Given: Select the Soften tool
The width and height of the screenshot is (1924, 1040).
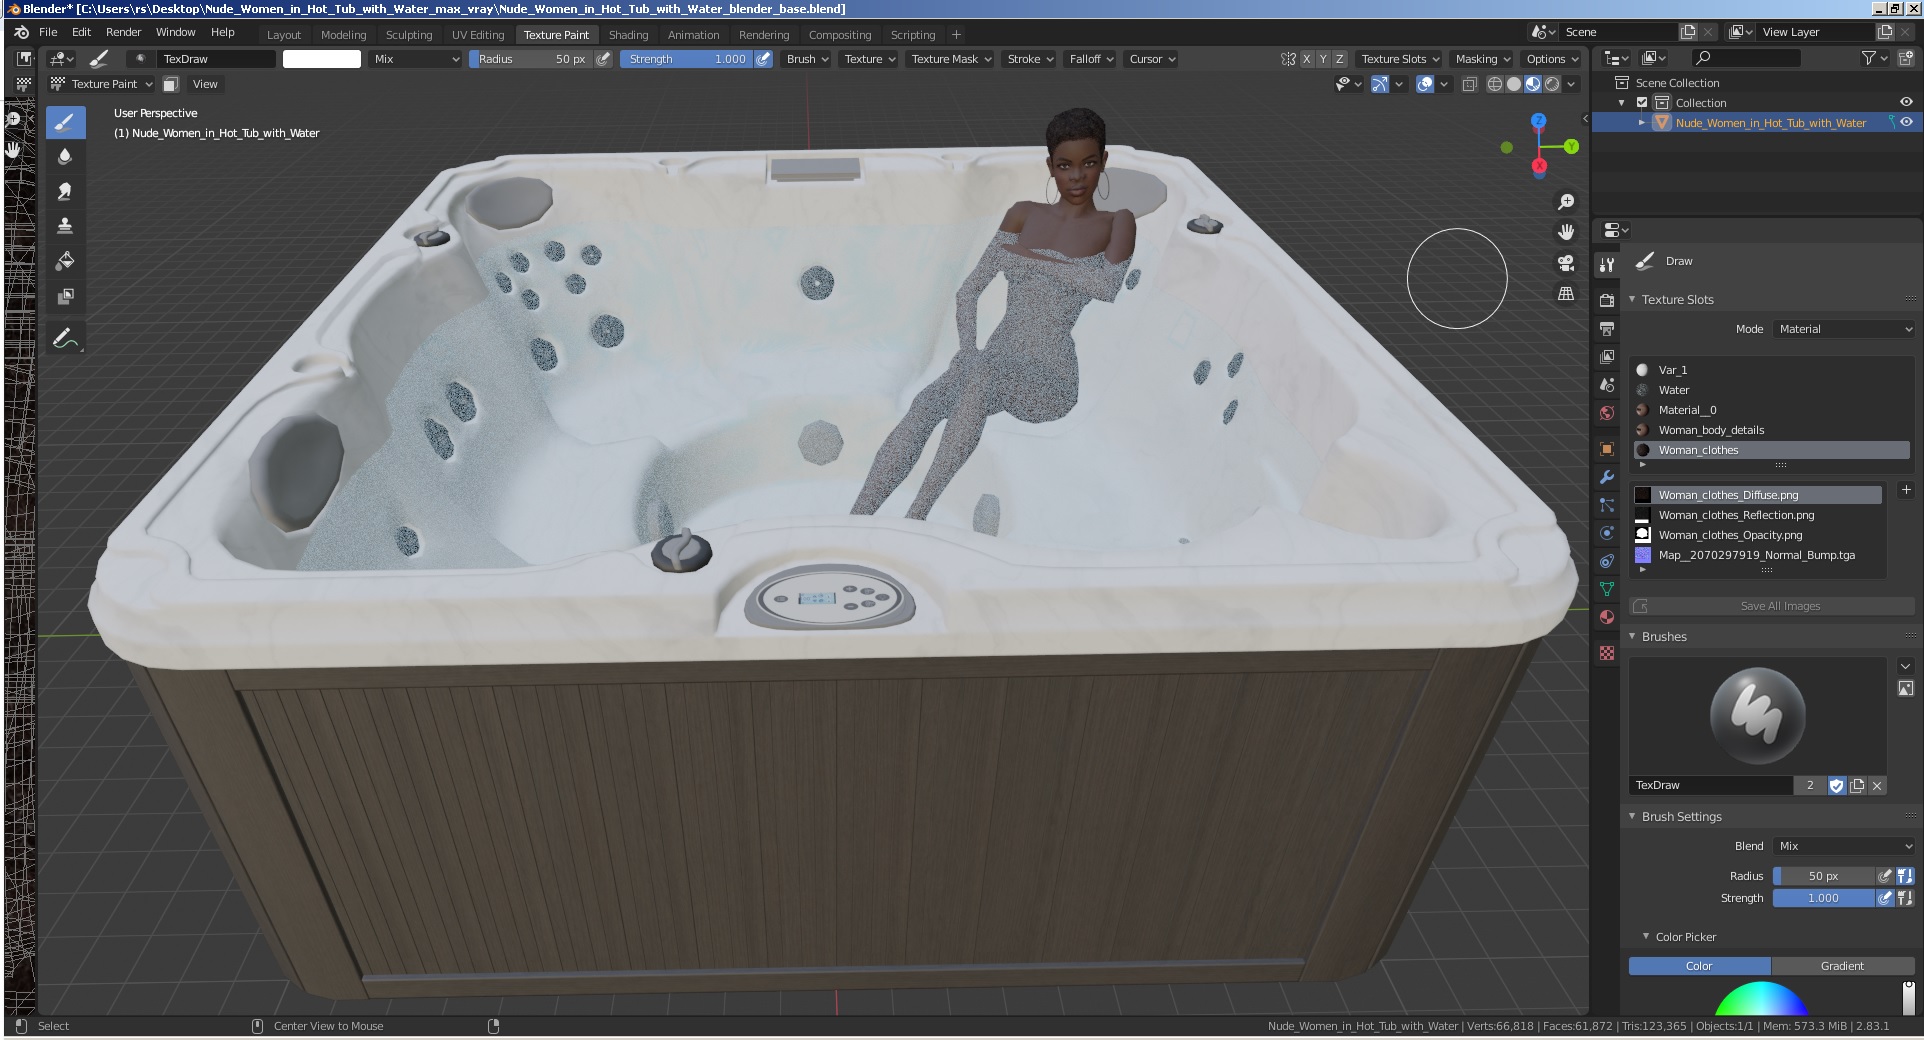Looking at the screenshot, I should 65,156.
